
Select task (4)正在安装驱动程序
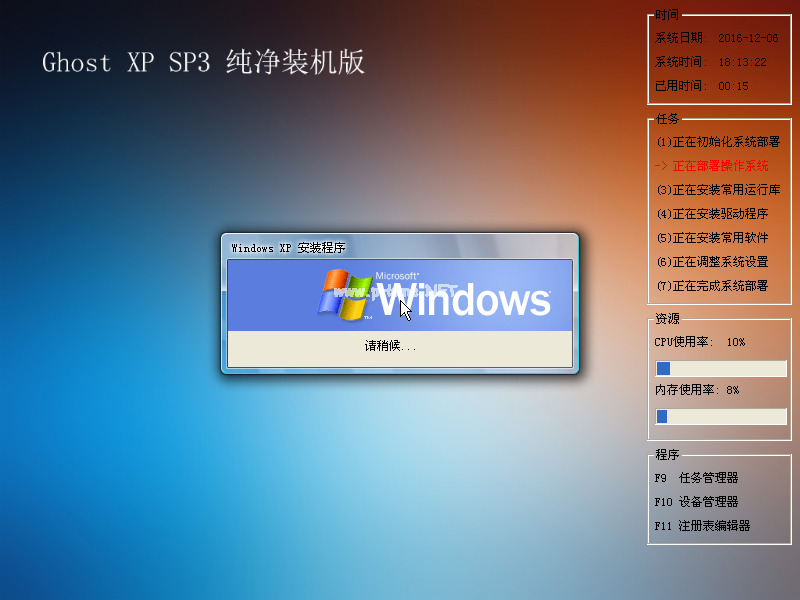click(714, 213)
